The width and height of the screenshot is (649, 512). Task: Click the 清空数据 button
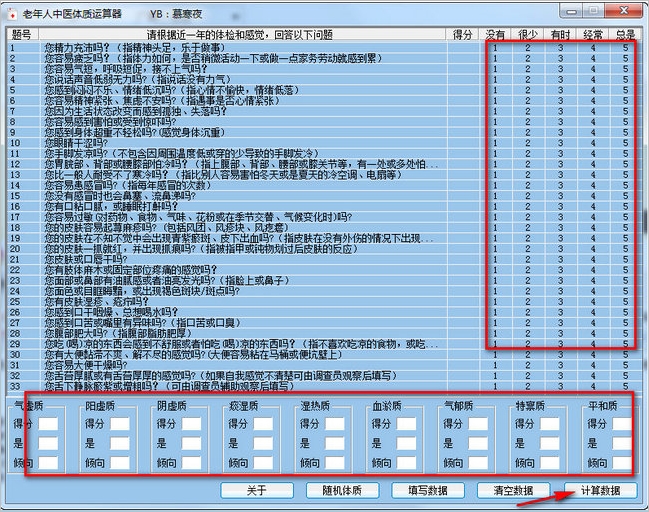pyautogui.click(x=513, y=490)
